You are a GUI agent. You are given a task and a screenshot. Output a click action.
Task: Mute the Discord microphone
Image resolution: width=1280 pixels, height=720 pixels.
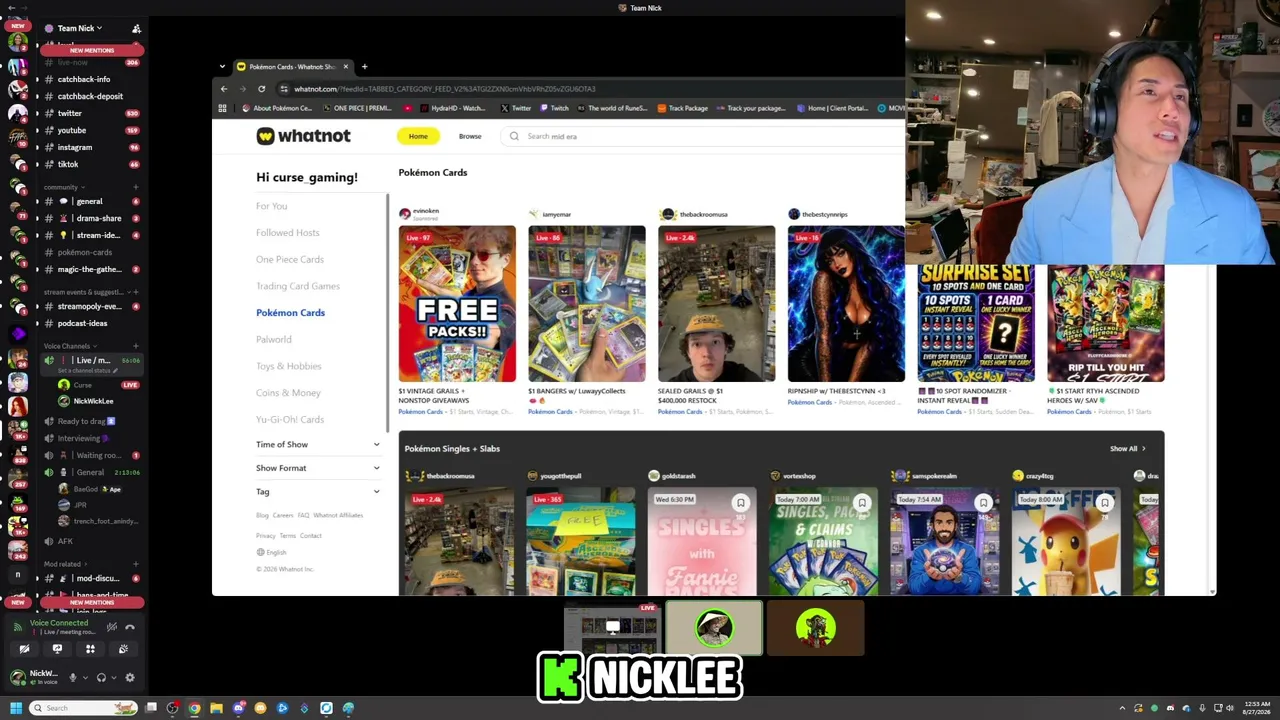point(72,678)
